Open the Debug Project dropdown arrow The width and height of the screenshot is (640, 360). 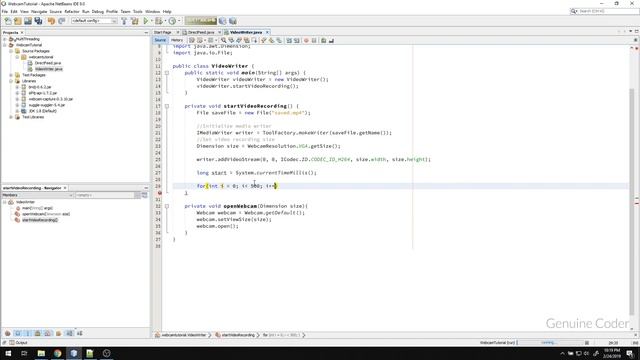coord(165,21)
